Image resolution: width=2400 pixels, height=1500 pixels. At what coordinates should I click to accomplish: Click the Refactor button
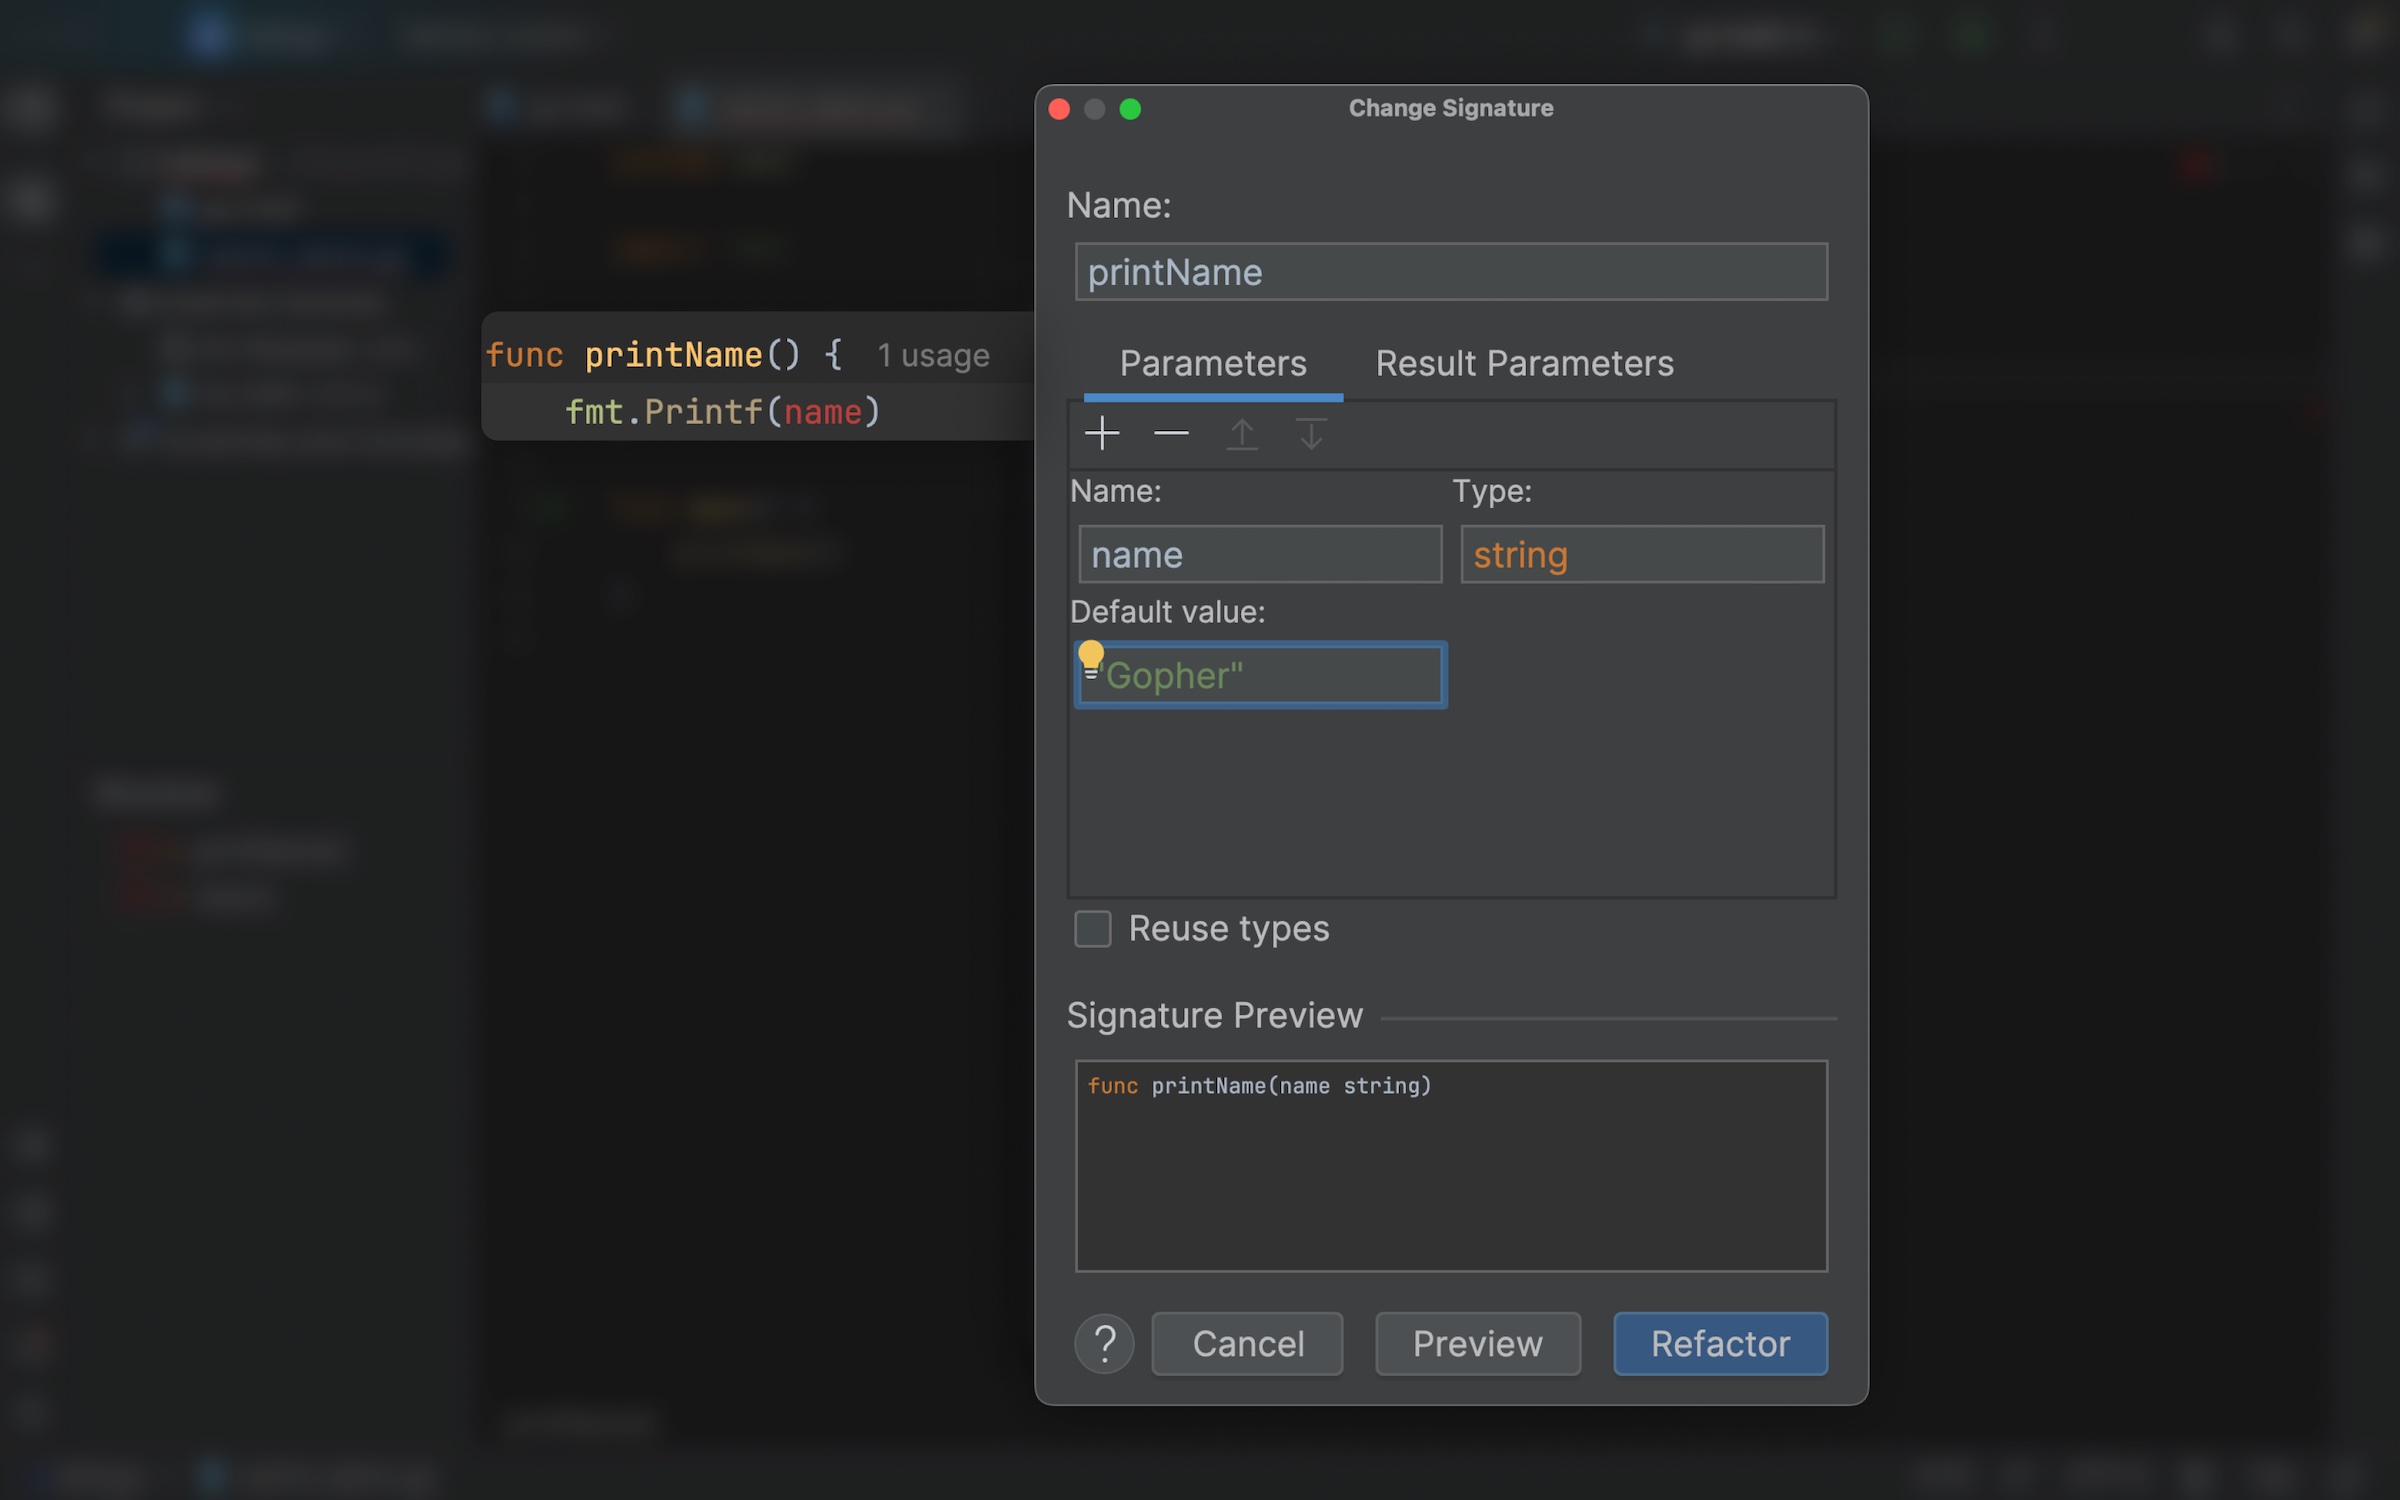point(1720,1343)
